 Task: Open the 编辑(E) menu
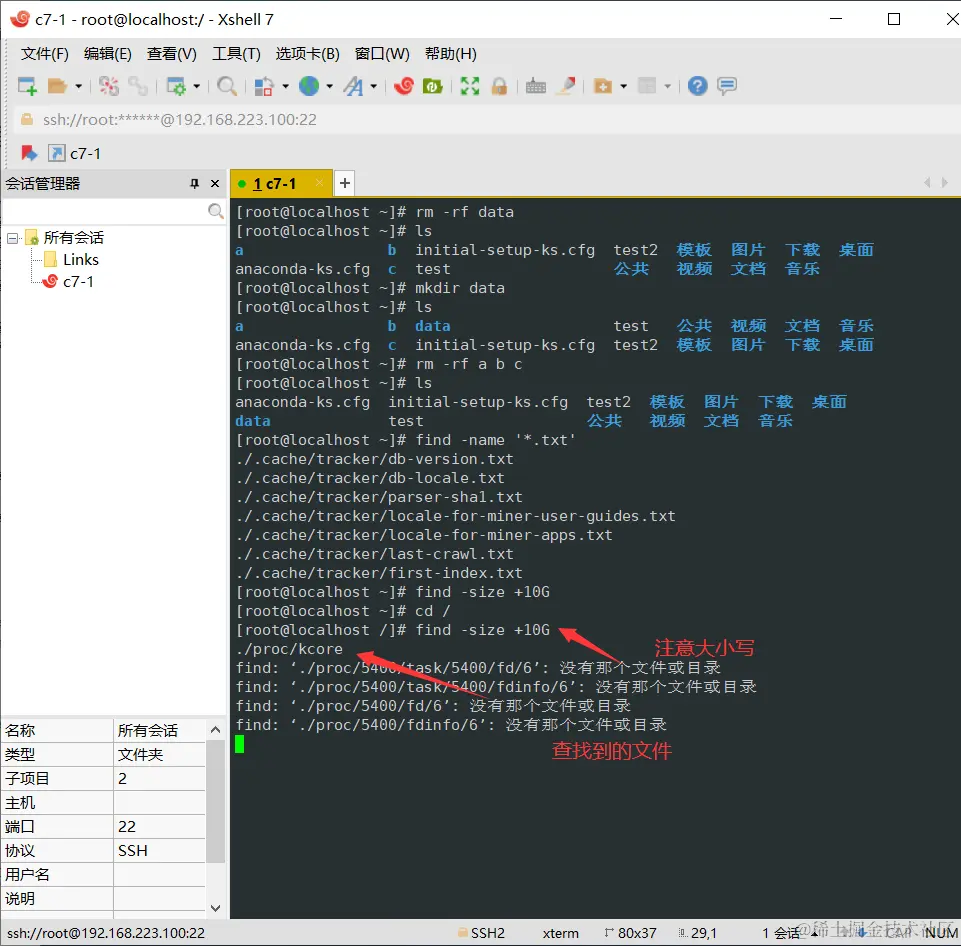(x=108, y=54)
